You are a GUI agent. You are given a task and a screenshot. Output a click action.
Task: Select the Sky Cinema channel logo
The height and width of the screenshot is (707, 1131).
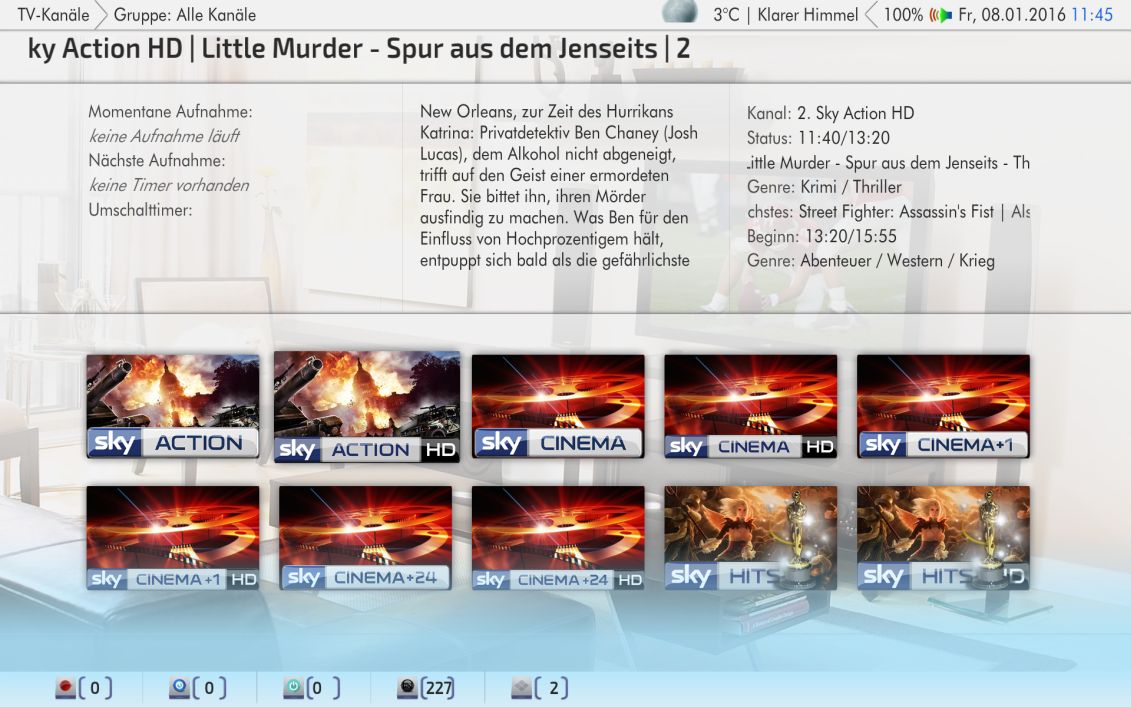pos(558,406)
